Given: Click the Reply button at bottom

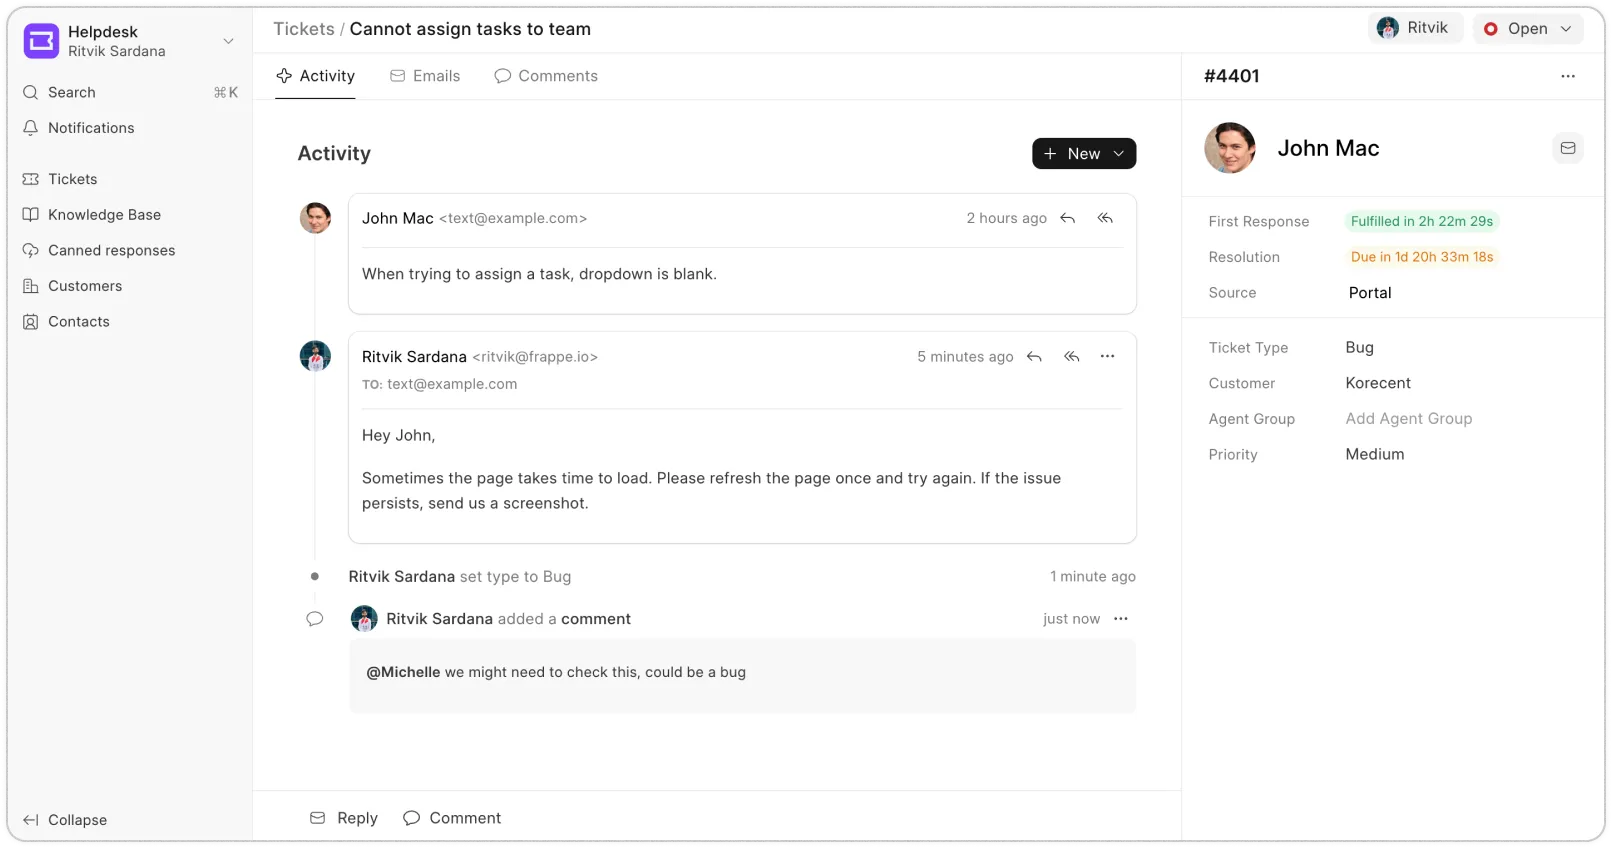Looking at the screenshot, I should [x=344, y=818].
